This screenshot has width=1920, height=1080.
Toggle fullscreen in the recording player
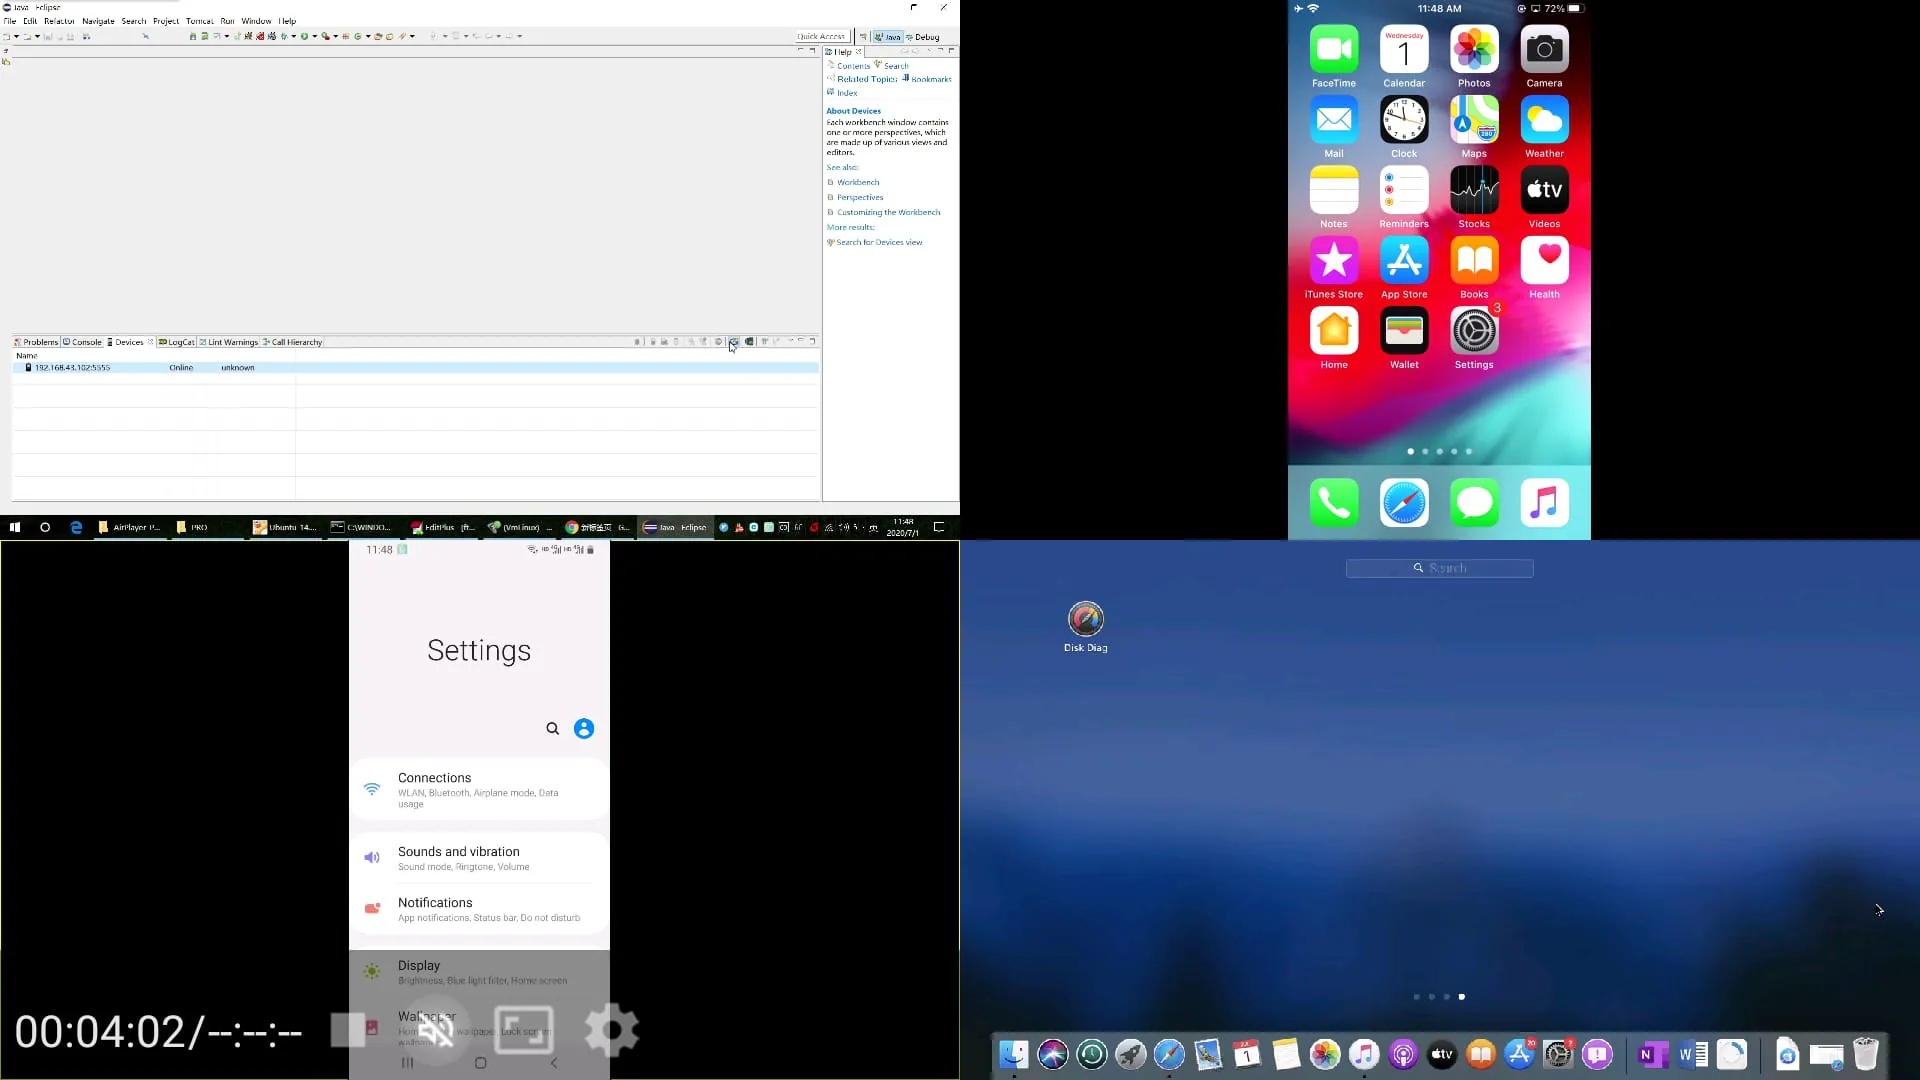click(524, 1030)
